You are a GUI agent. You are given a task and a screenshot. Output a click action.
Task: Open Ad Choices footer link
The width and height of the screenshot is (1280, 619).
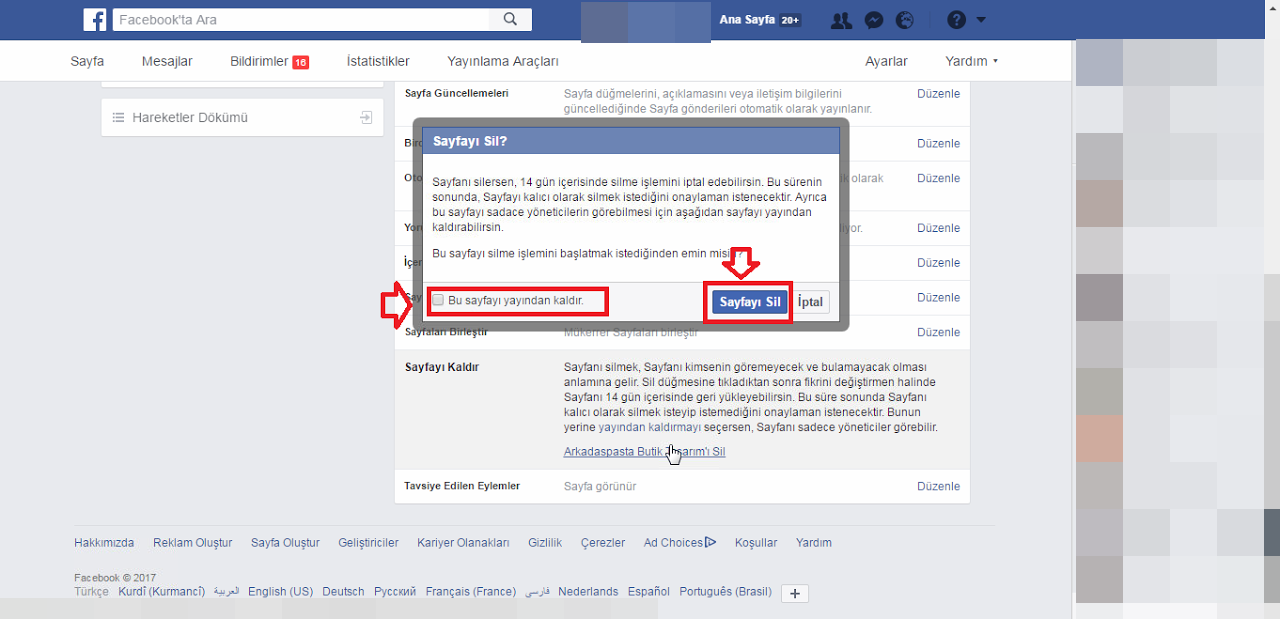(x=680, y=543)
